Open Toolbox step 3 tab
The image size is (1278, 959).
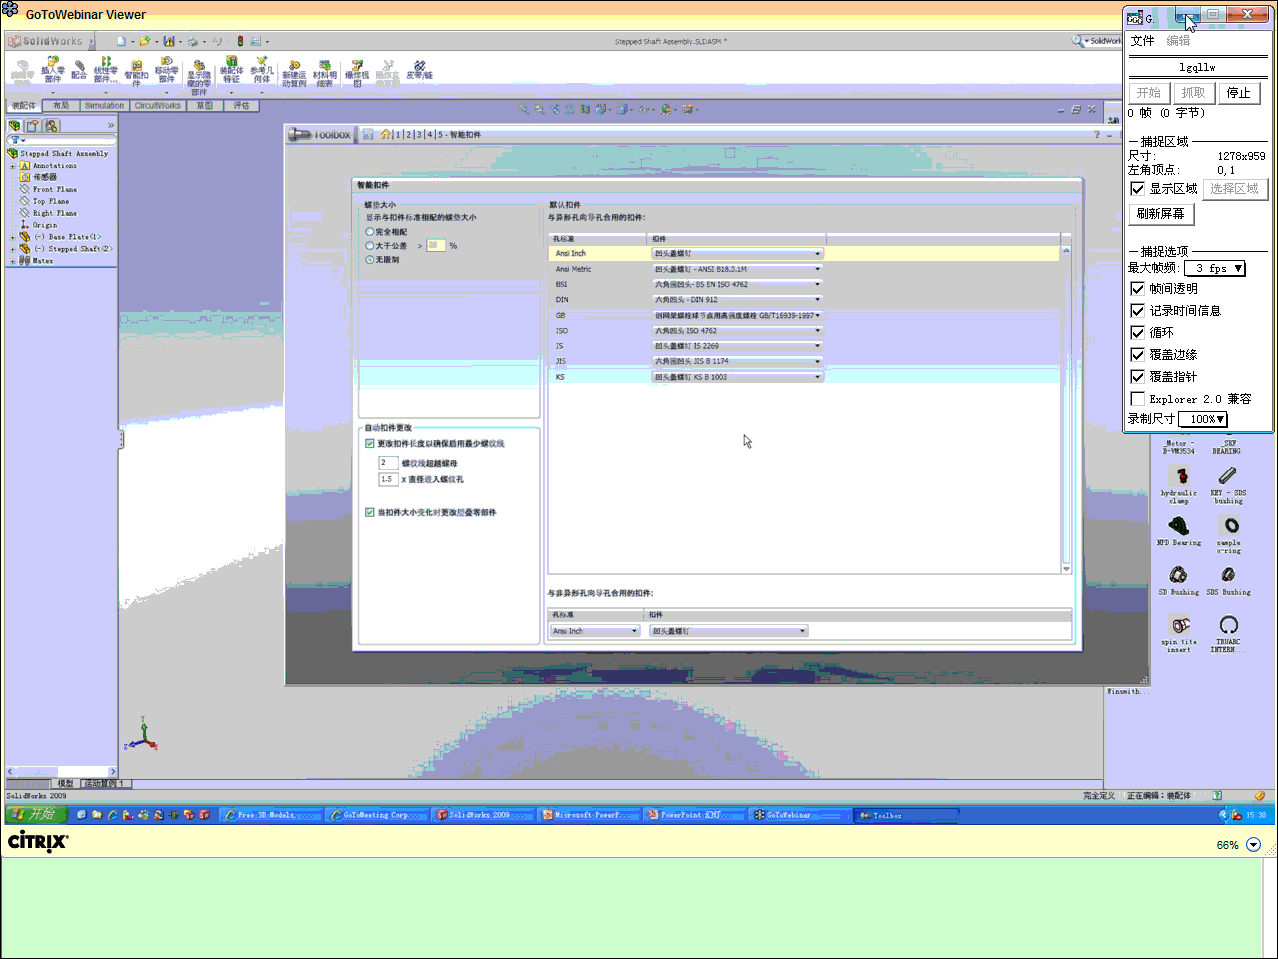click(419, 134)
